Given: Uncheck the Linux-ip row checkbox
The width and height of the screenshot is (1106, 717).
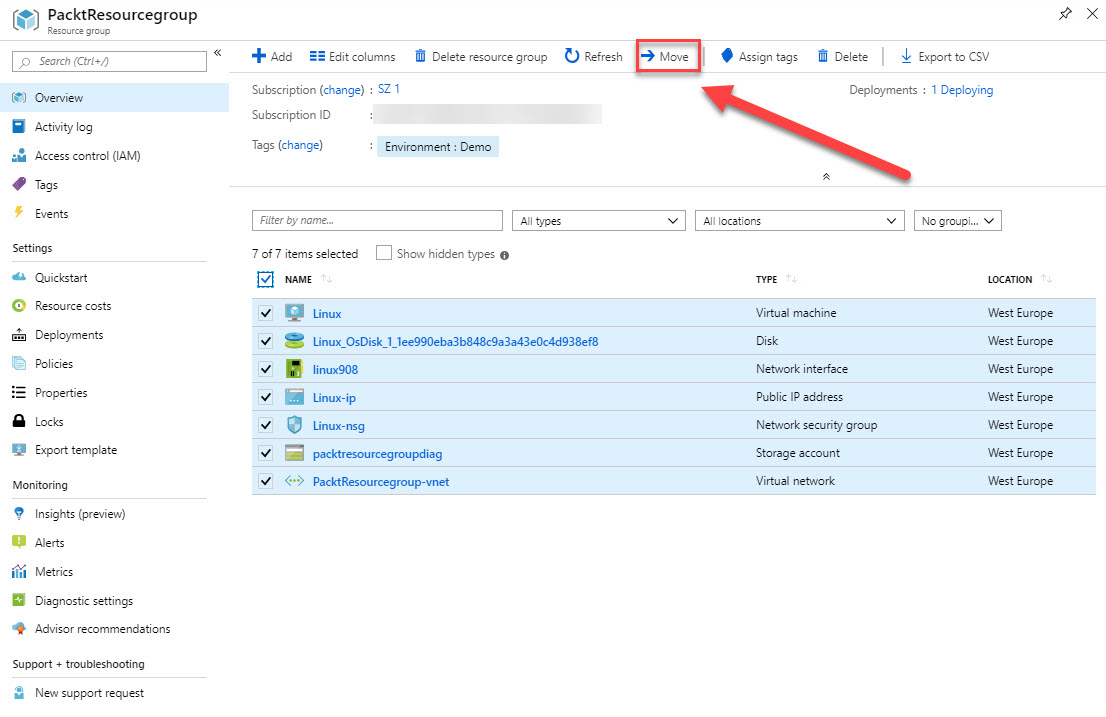Looking at the screenshot, I should (x=265, y=397).
